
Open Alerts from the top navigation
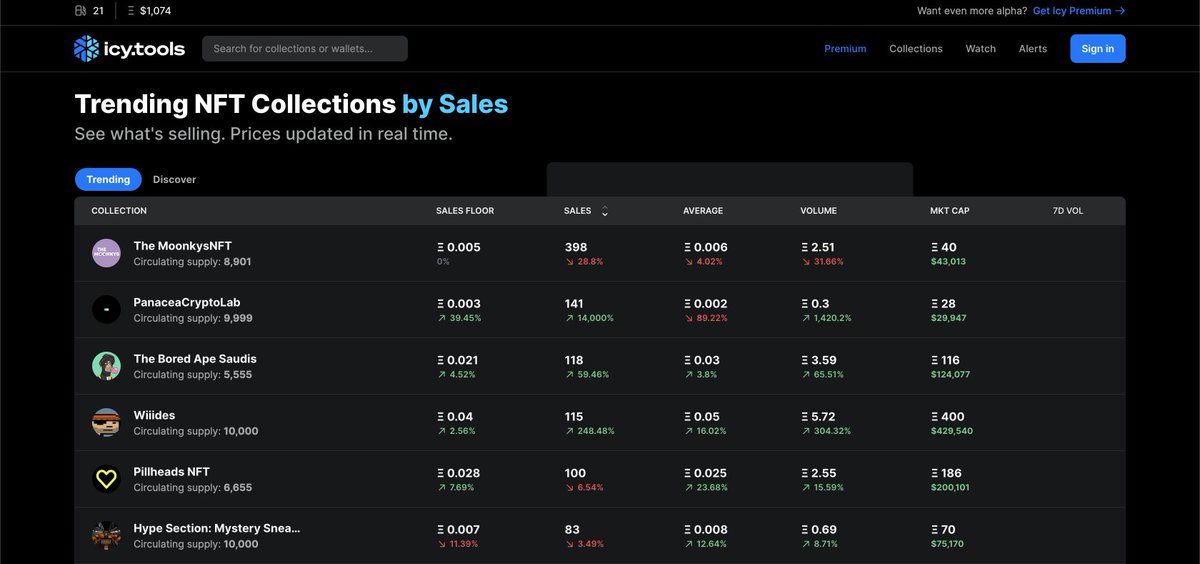(x=1032, y=49)
